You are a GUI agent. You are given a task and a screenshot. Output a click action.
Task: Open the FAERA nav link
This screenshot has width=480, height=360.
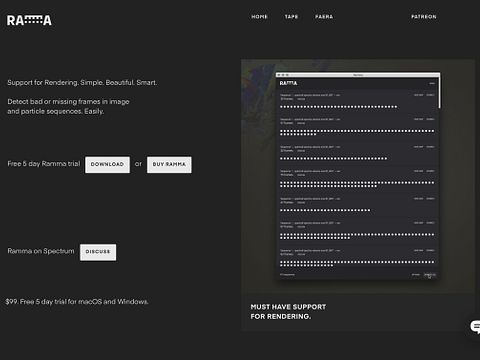pos(324,17)
